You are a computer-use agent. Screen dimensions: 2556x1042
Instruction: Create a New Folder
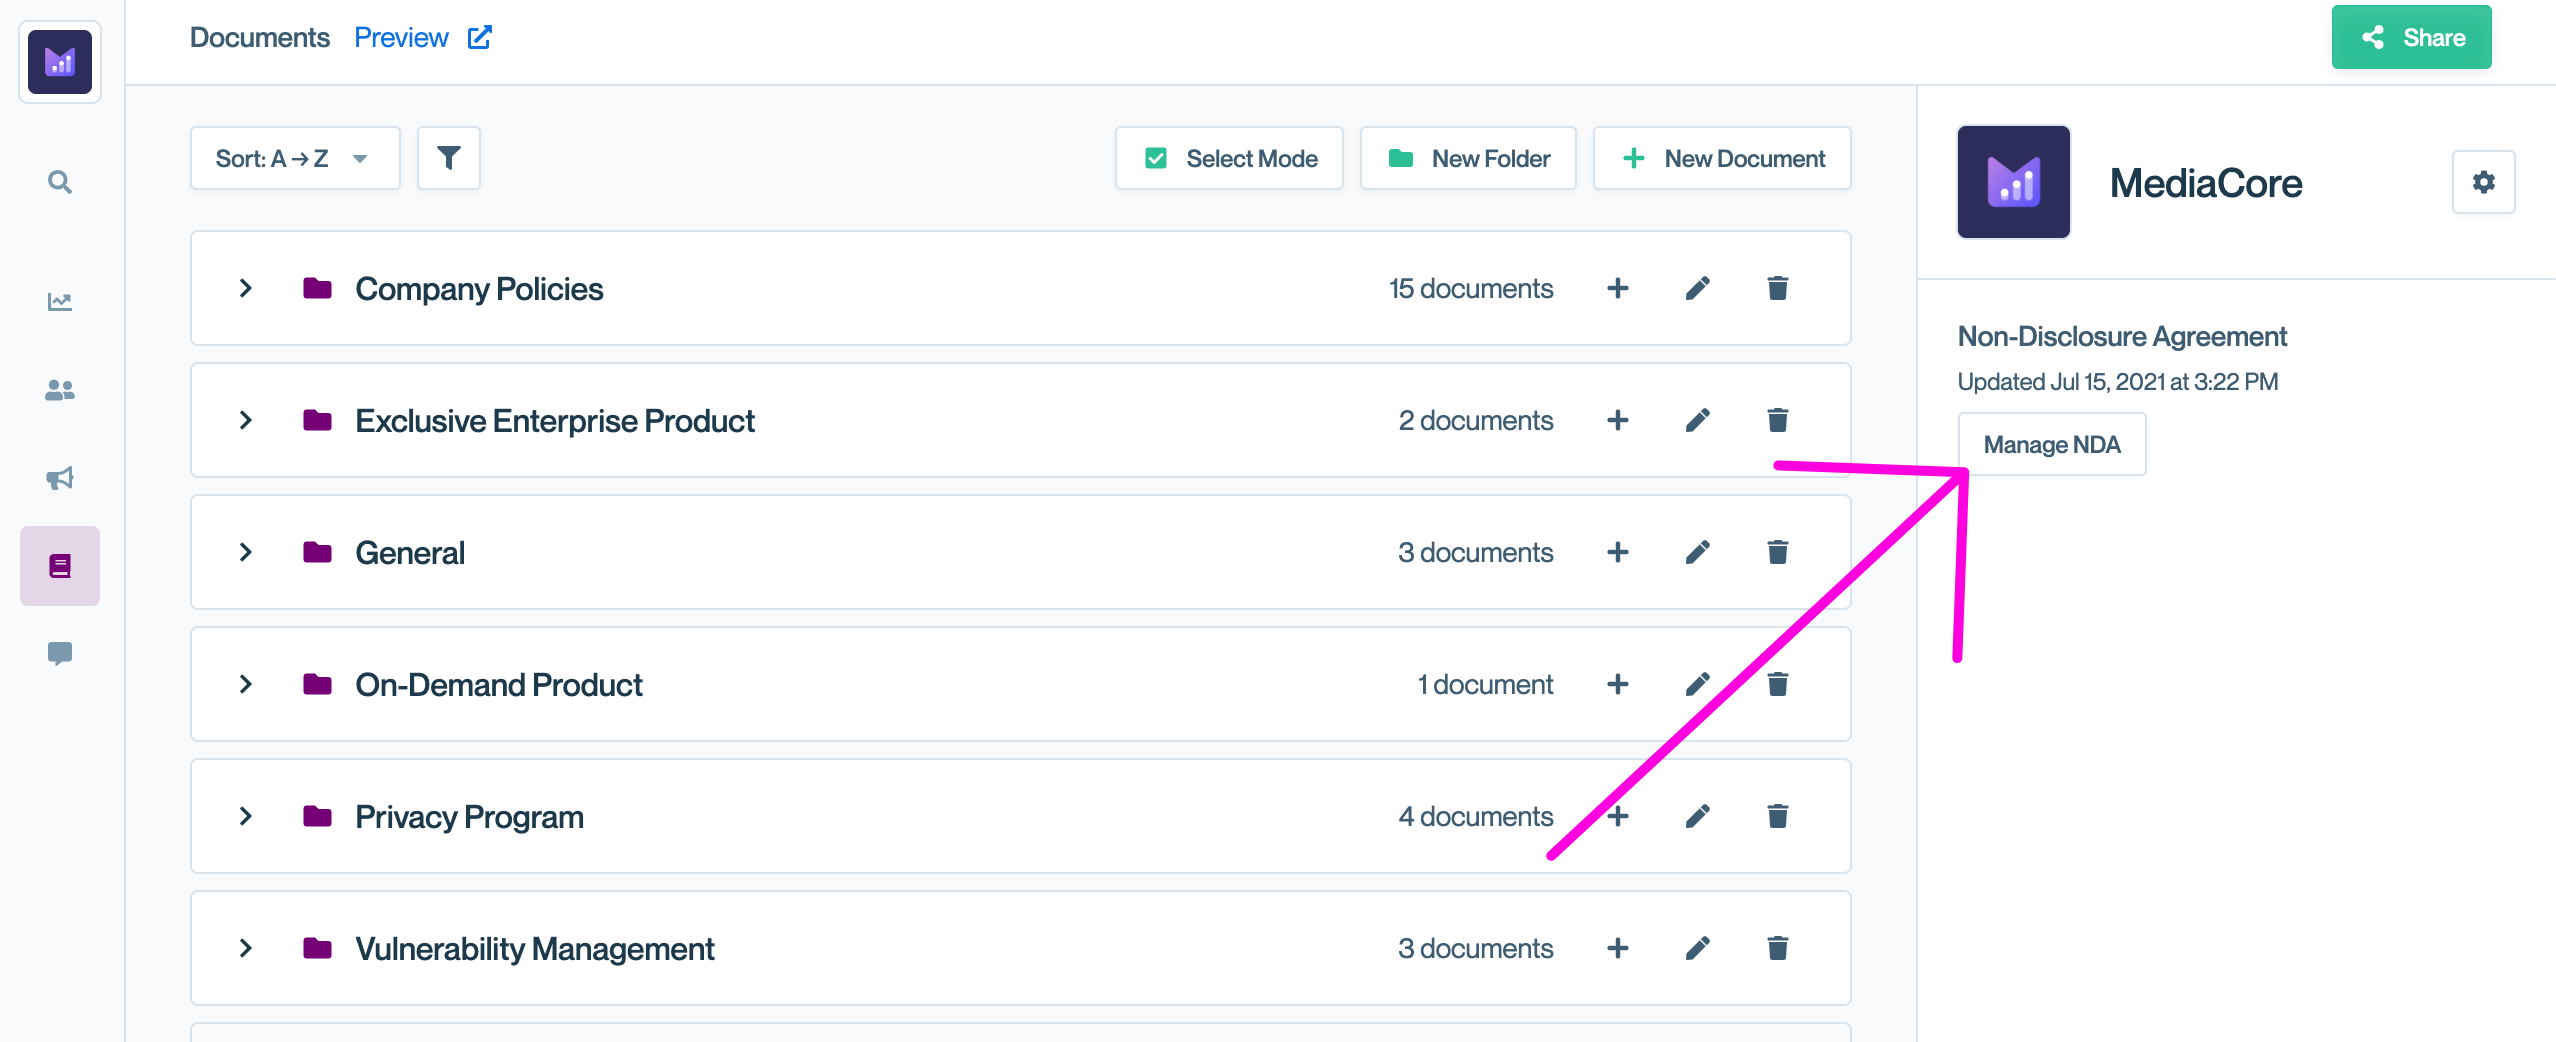(1468, 158)
